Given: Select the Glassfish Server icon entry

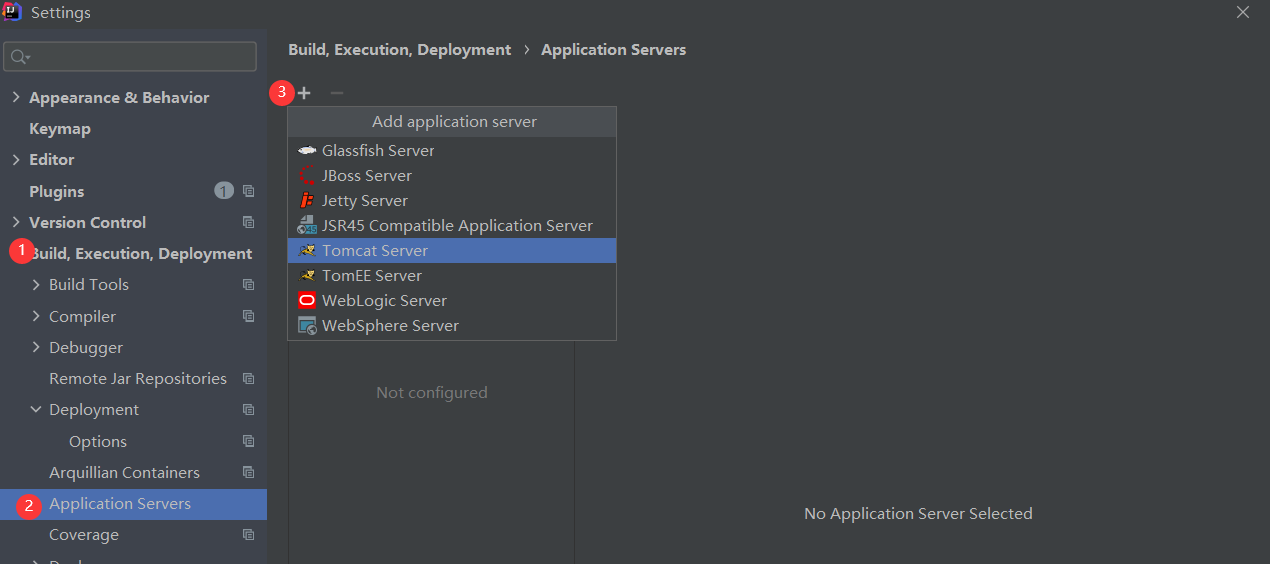Looking at the screenshot, I should (307, 151).
